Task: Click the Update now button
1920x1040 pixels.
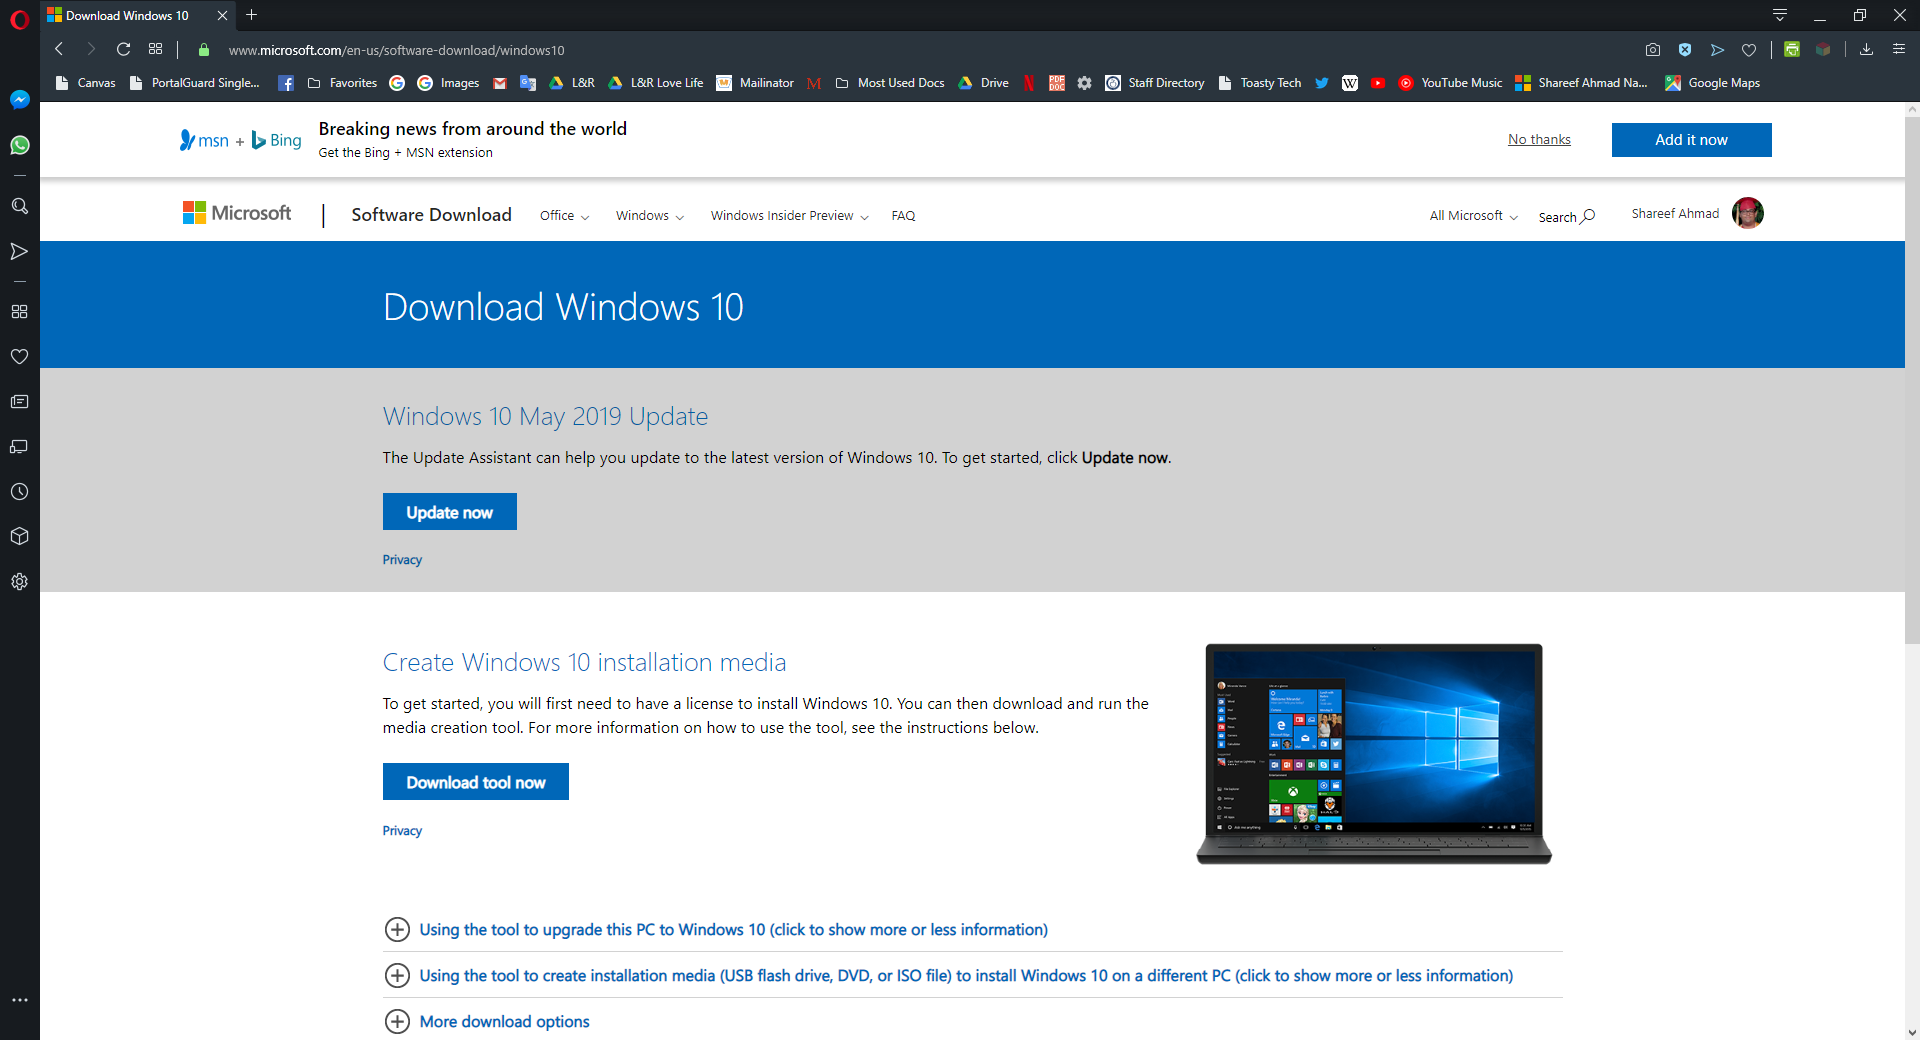Action: coord(450,512)
